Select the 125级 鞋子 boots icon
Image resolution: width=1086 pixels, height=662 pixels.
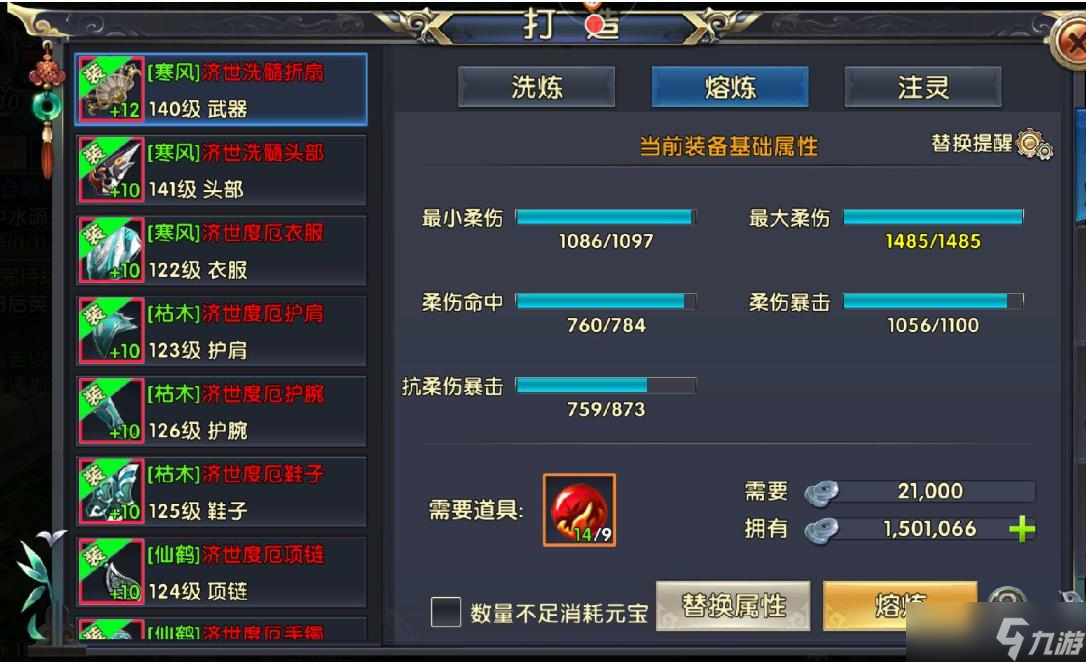pos(111,491)
